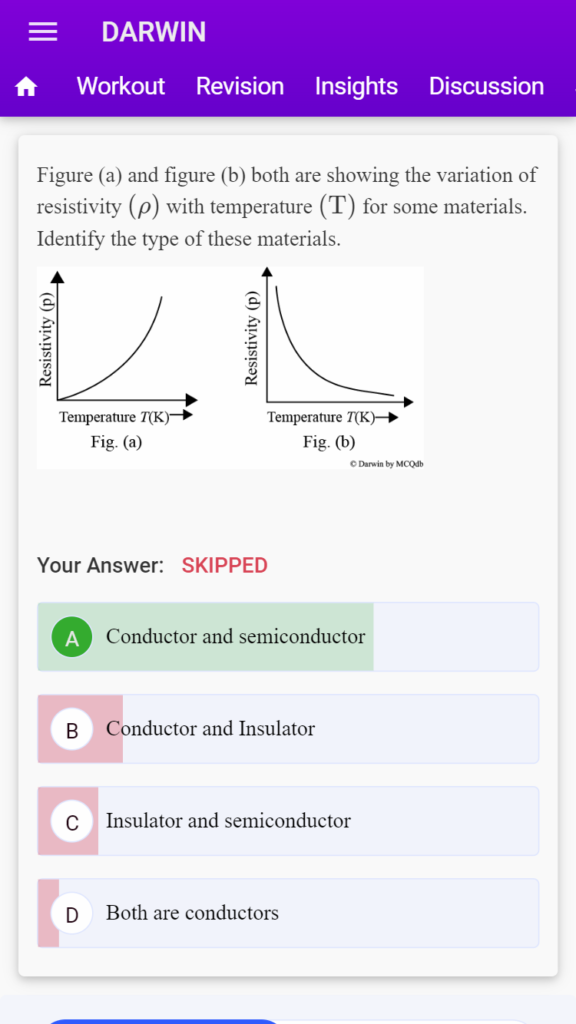Image resolution: width=576 pixels, height=1024 pixels.
Task: Open the Revision tab
Action: point(240,86)
